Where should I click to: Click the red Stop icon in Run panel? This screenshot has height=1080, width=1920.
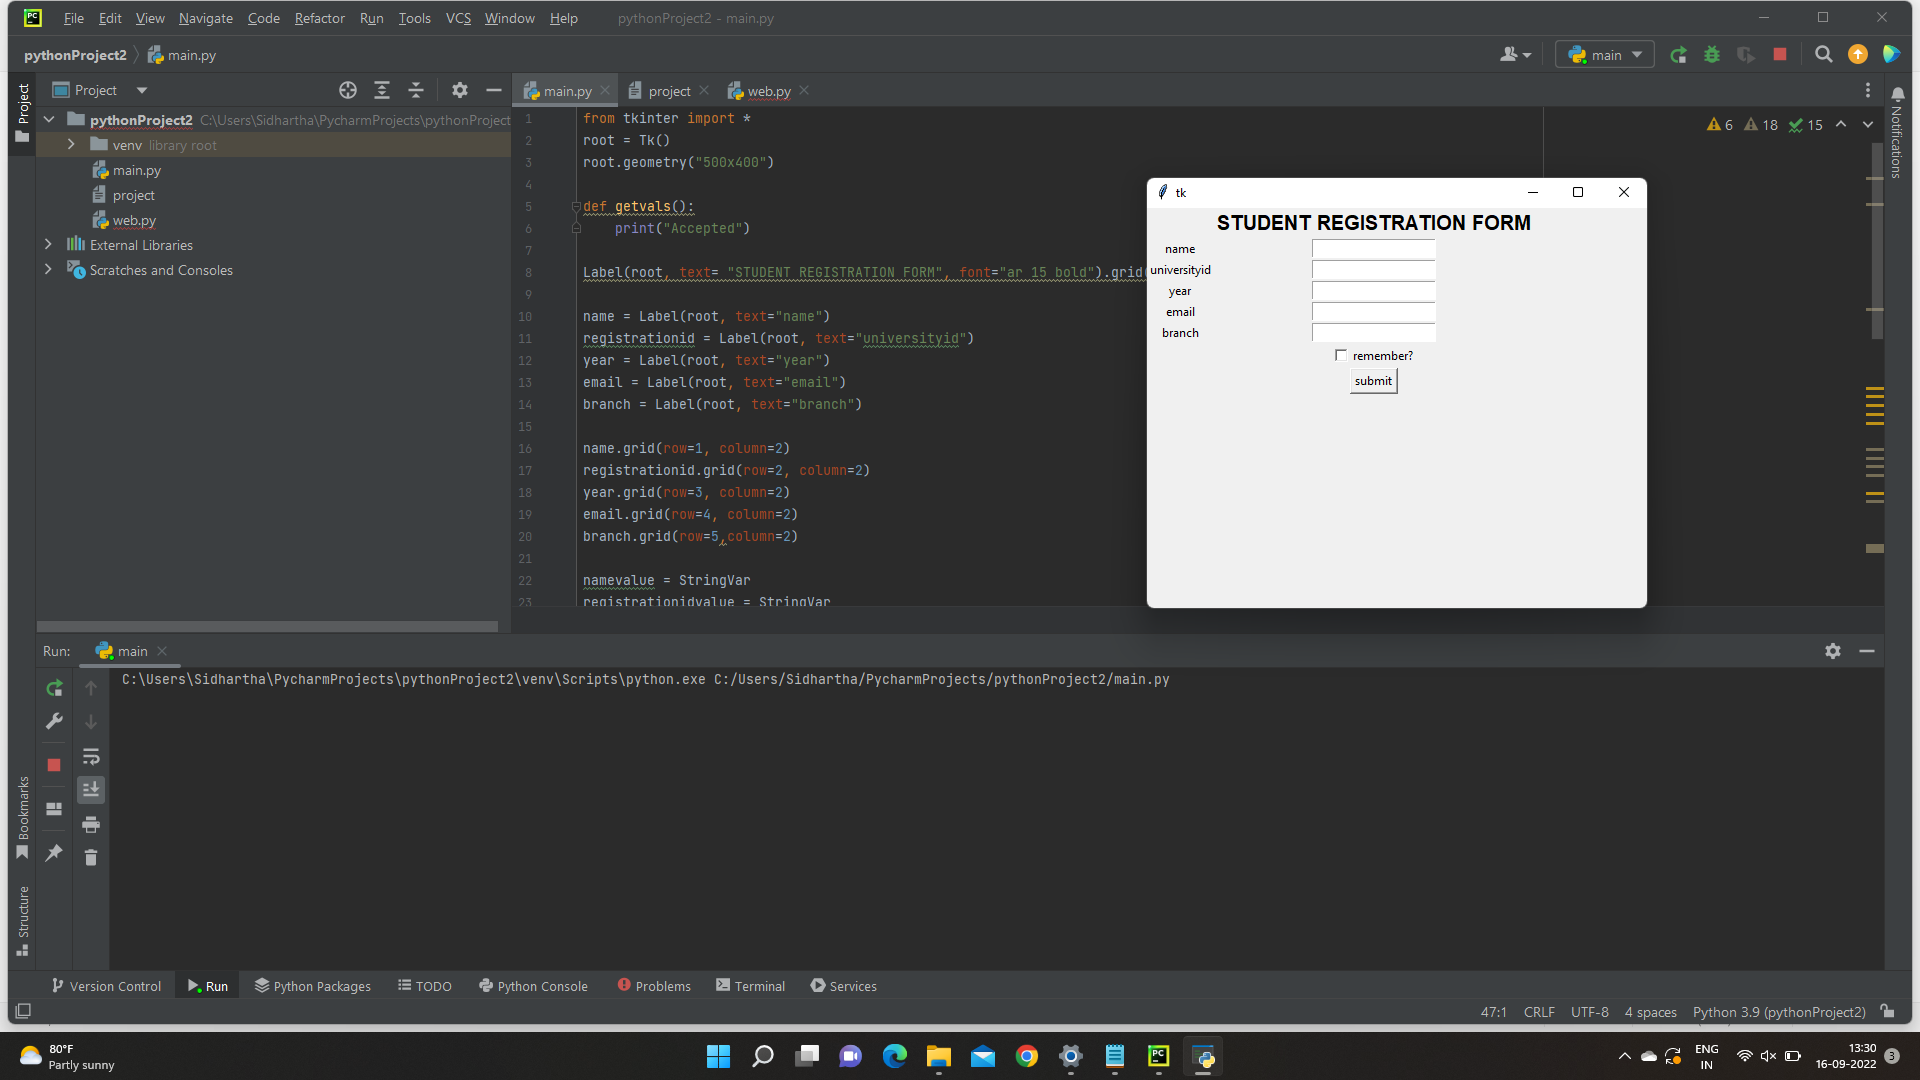pos(54,765)
